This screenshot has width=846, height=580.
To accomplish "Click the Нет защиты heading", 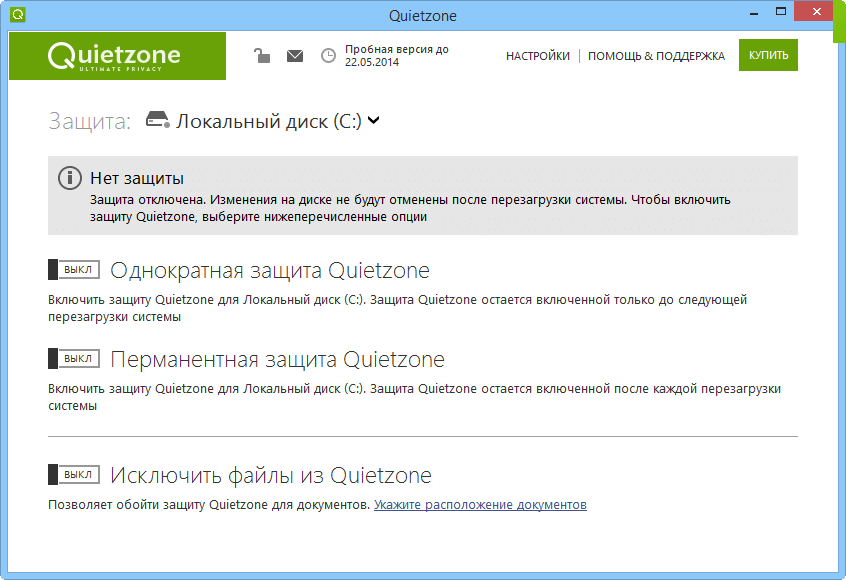I will coord(137,178).
